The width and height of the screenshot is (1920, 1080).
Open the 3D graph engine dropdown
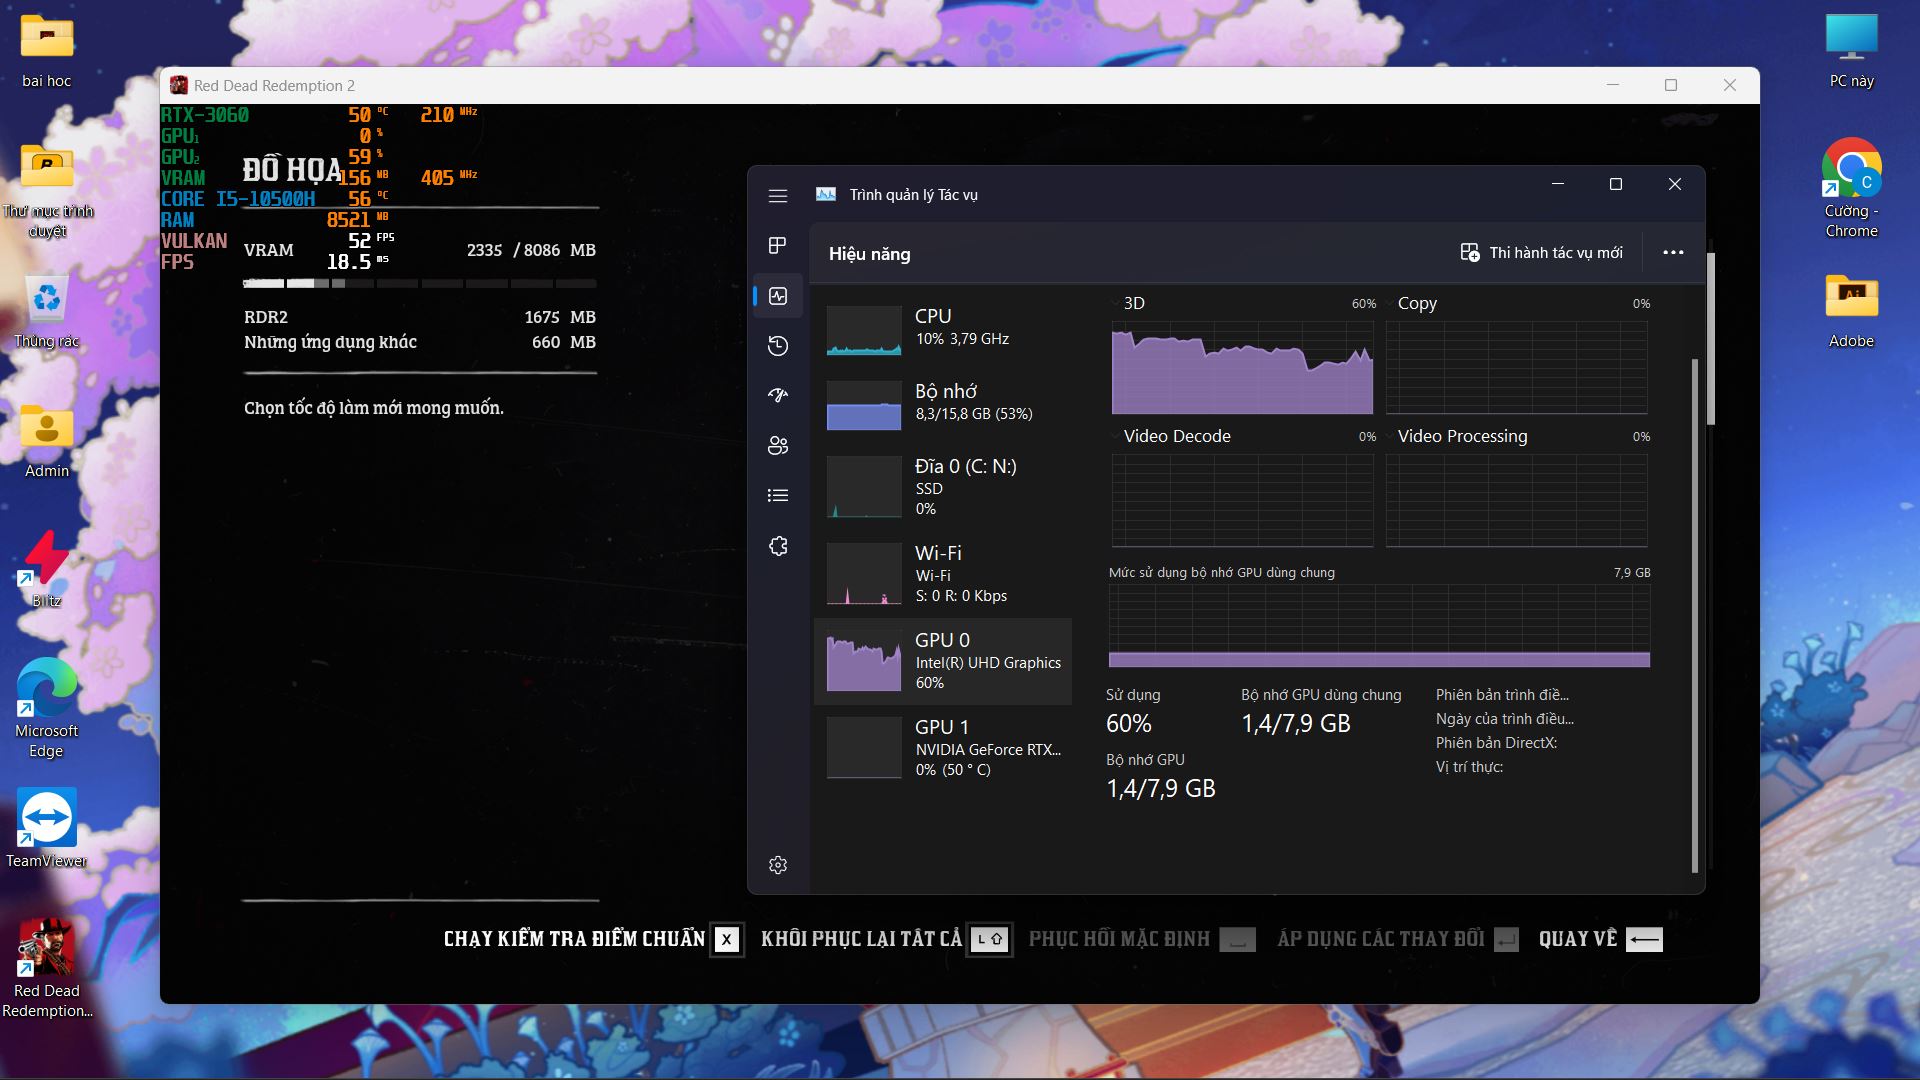1128,303
